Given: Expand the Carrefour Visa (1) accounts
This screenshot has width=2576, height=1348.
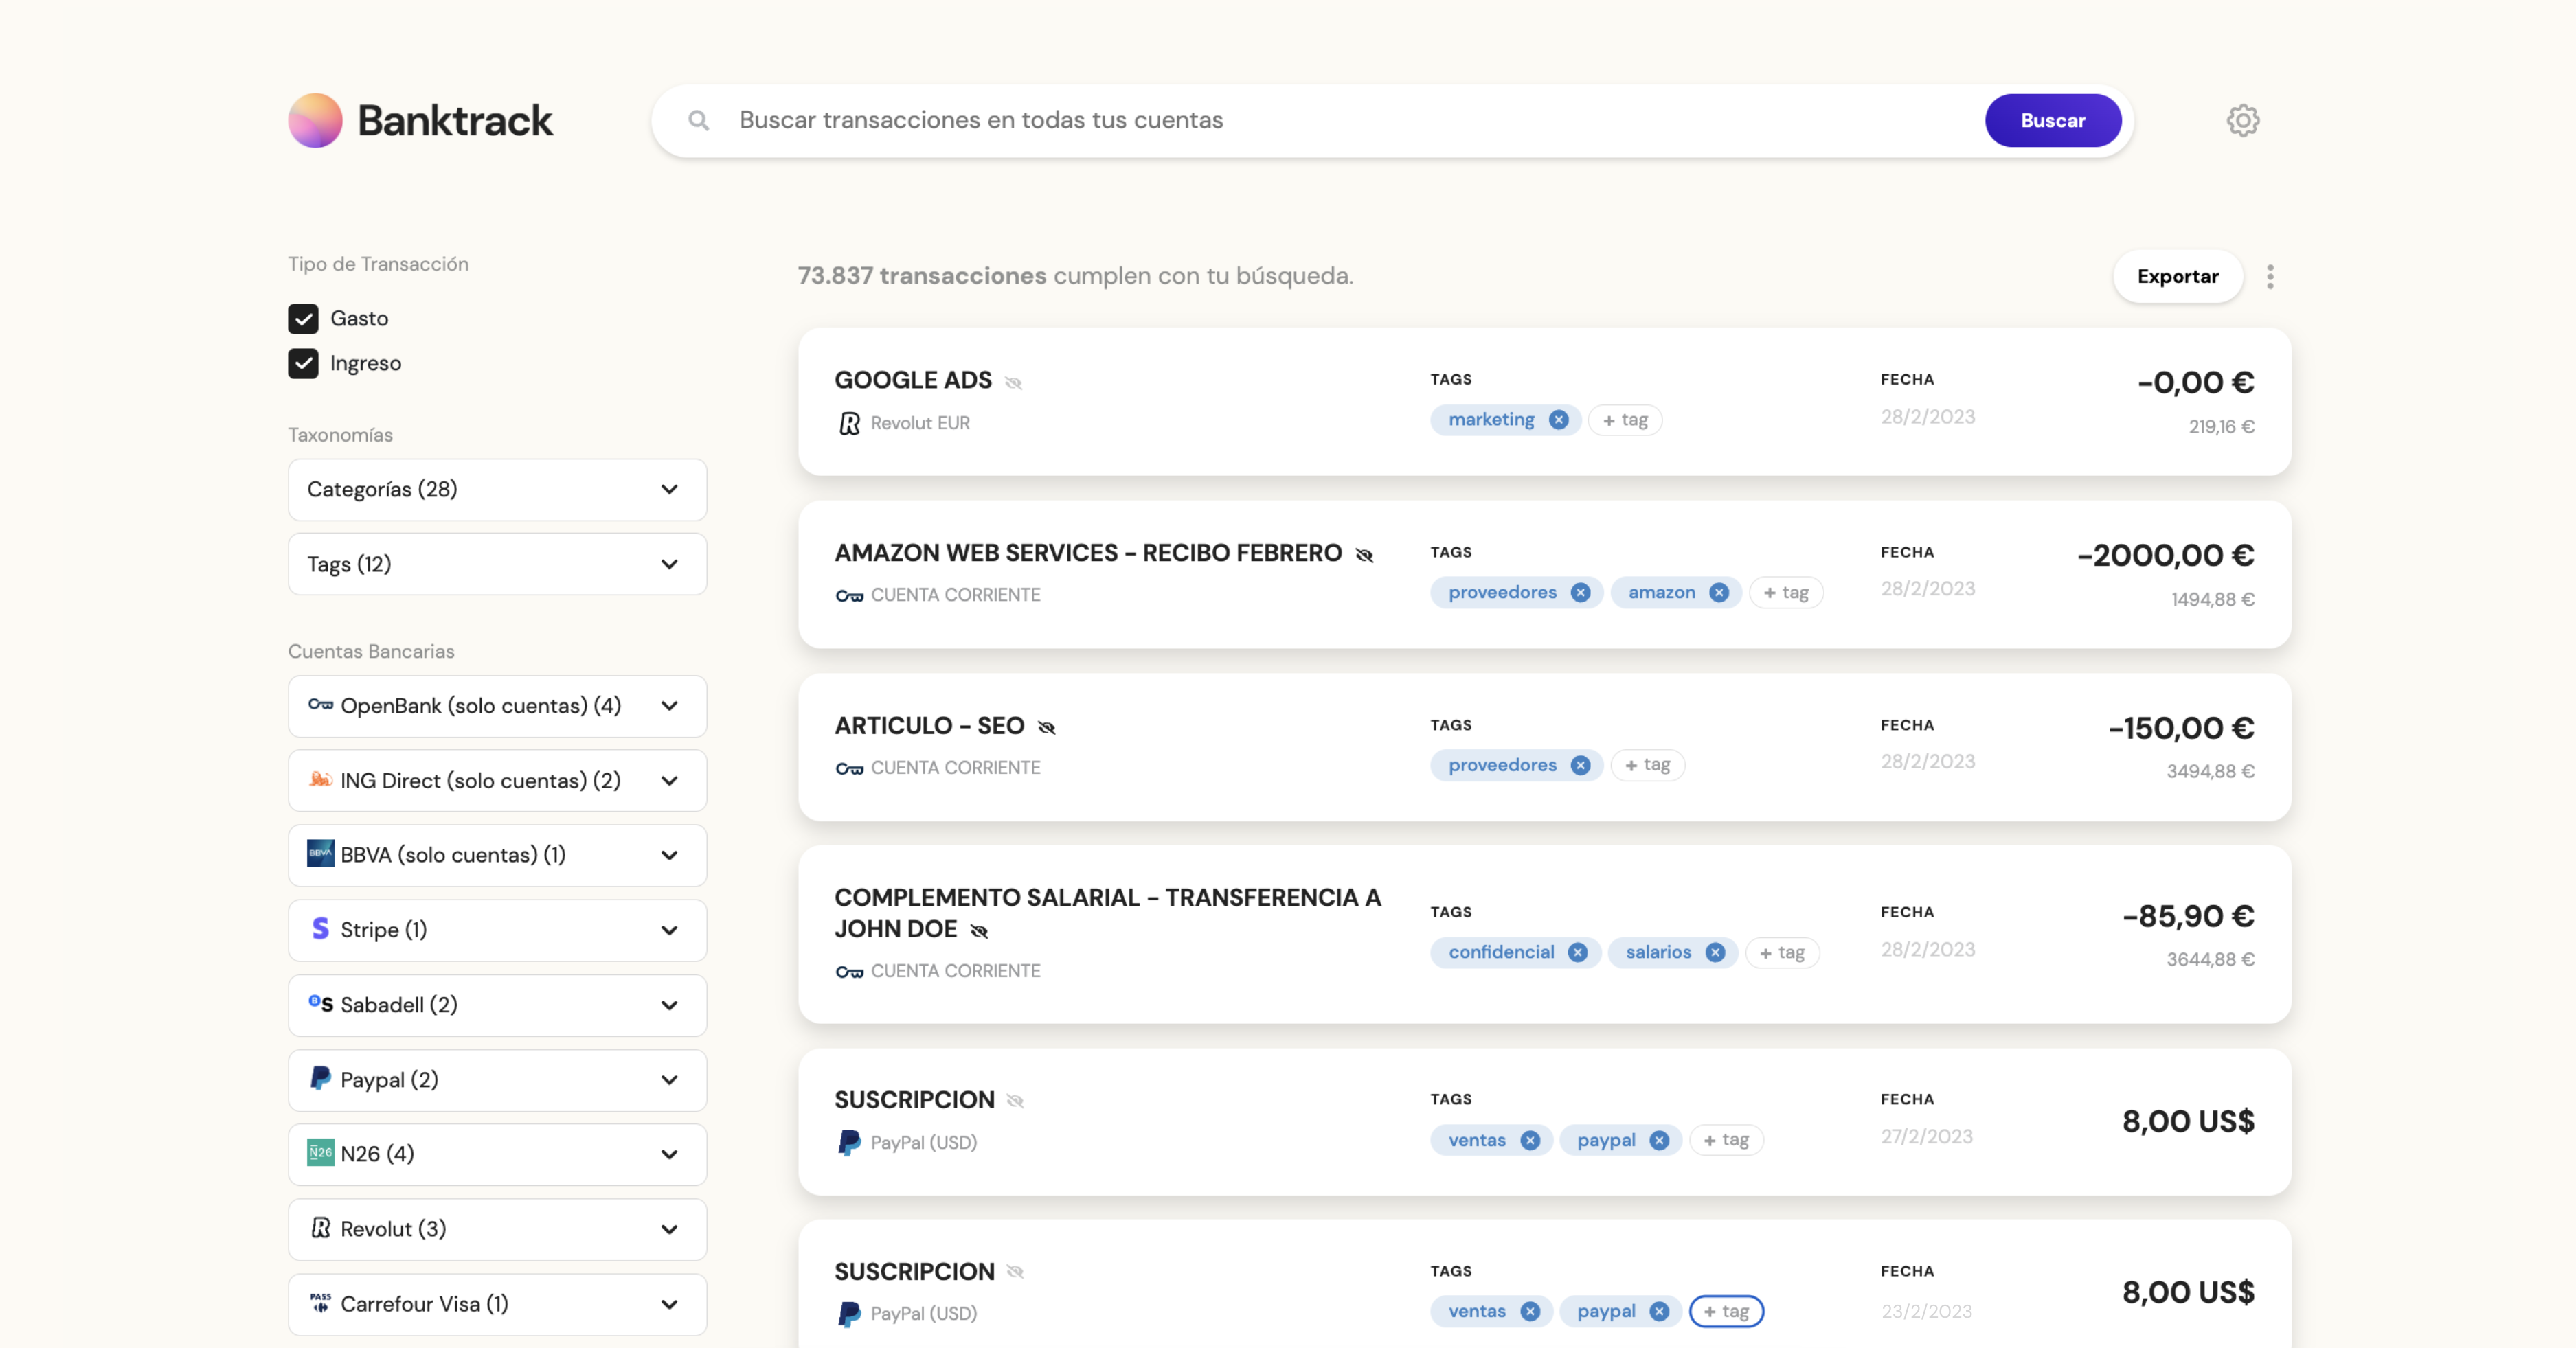Looking at the screenshot, I should 497,1304.
